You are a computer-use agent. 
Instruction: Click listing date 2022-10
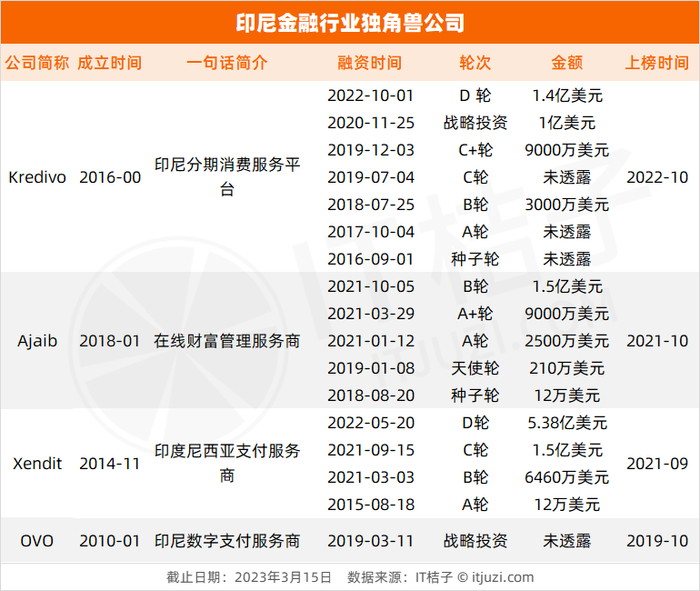(x=657, y=178)
